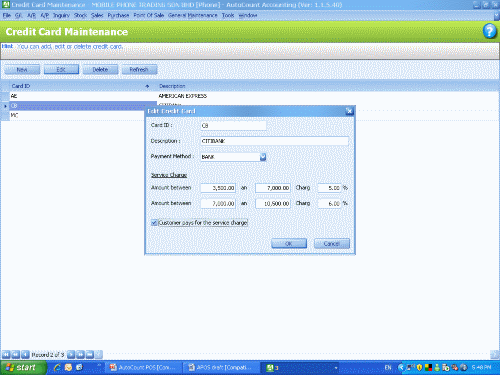Viewport: 500px width, 375px height.
Task: Go to next record navigation arrow
Action: click(x=71, y=355)
